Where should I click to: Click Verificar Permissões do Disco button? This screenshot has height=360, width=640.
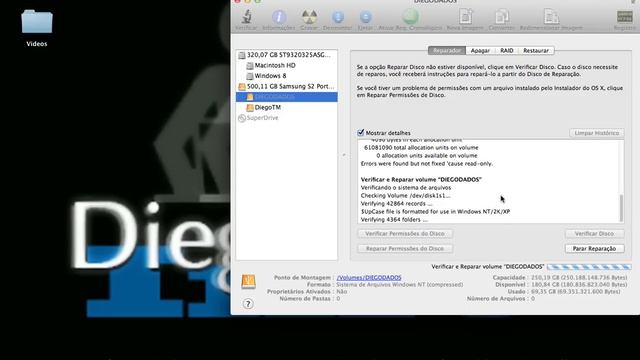[x=405, y=234]
